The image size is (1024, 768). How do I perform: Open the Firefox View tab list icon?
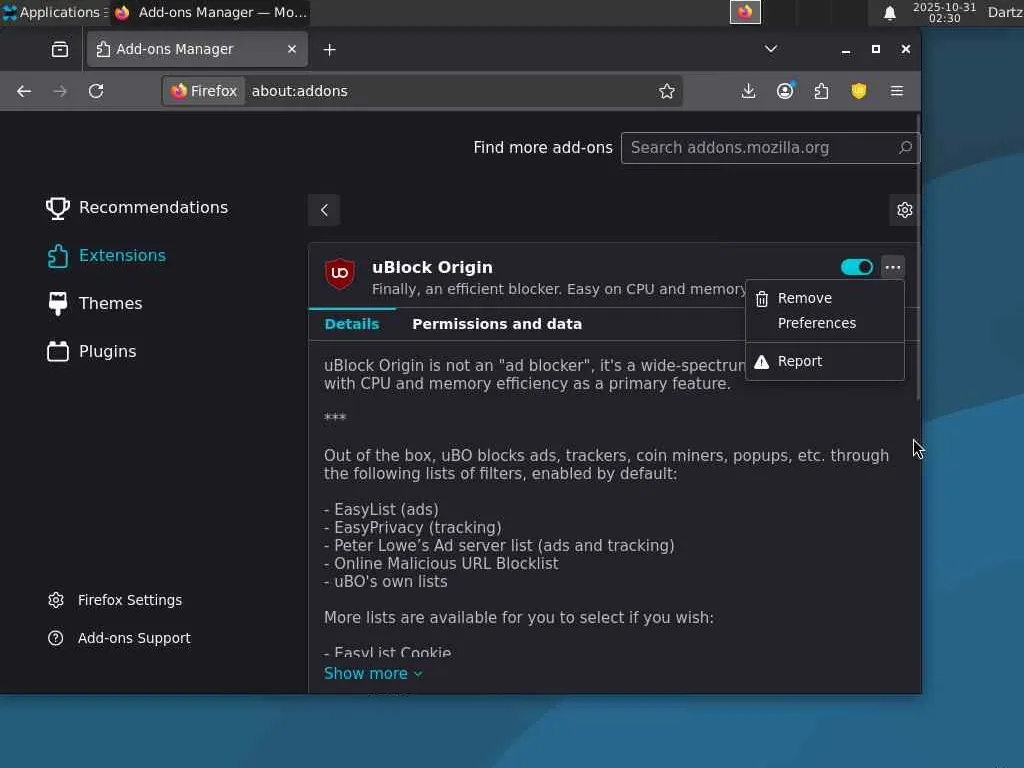(59, 50)
